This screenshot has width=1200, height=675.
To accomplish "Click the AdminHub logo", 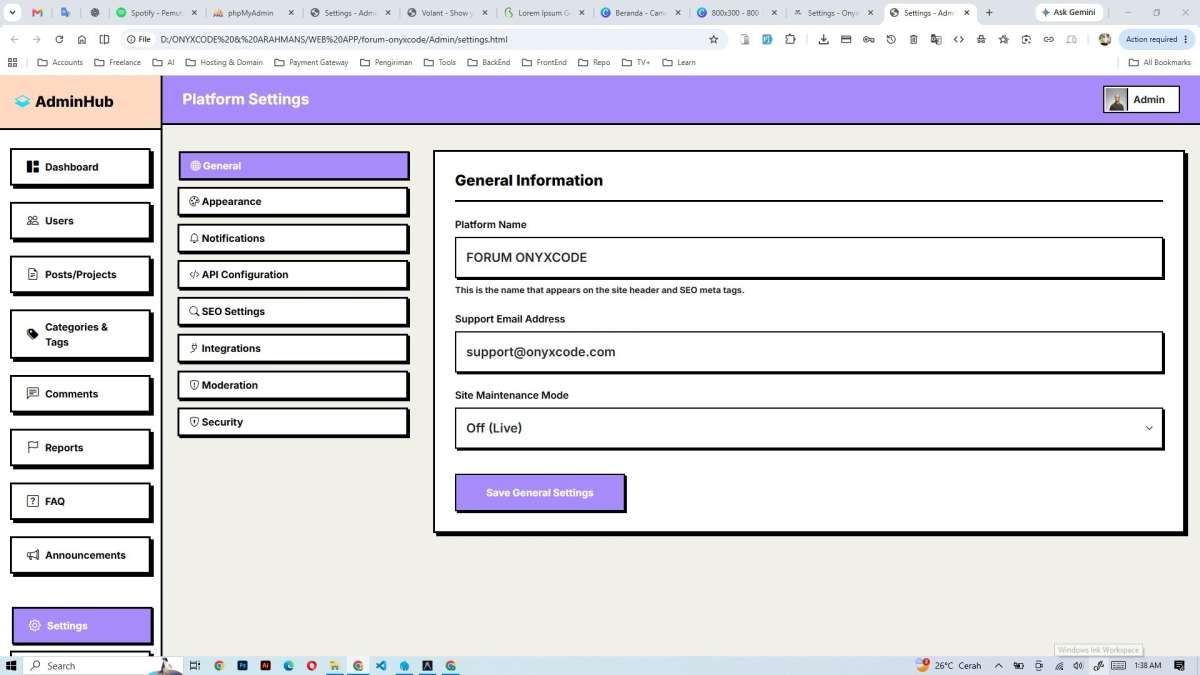I will 64,101.
